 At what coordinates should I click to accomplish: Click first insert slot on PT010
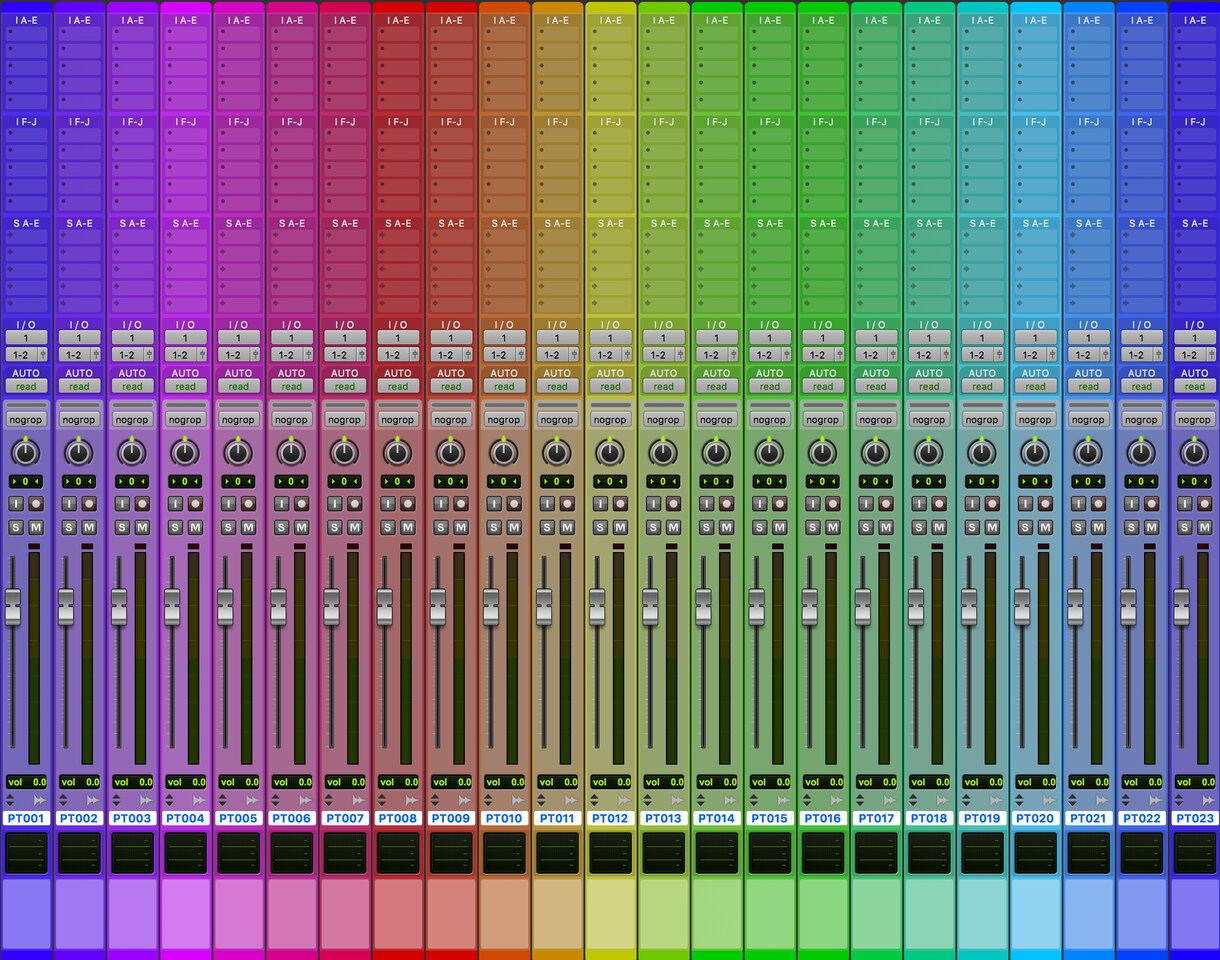pos(504,34)
